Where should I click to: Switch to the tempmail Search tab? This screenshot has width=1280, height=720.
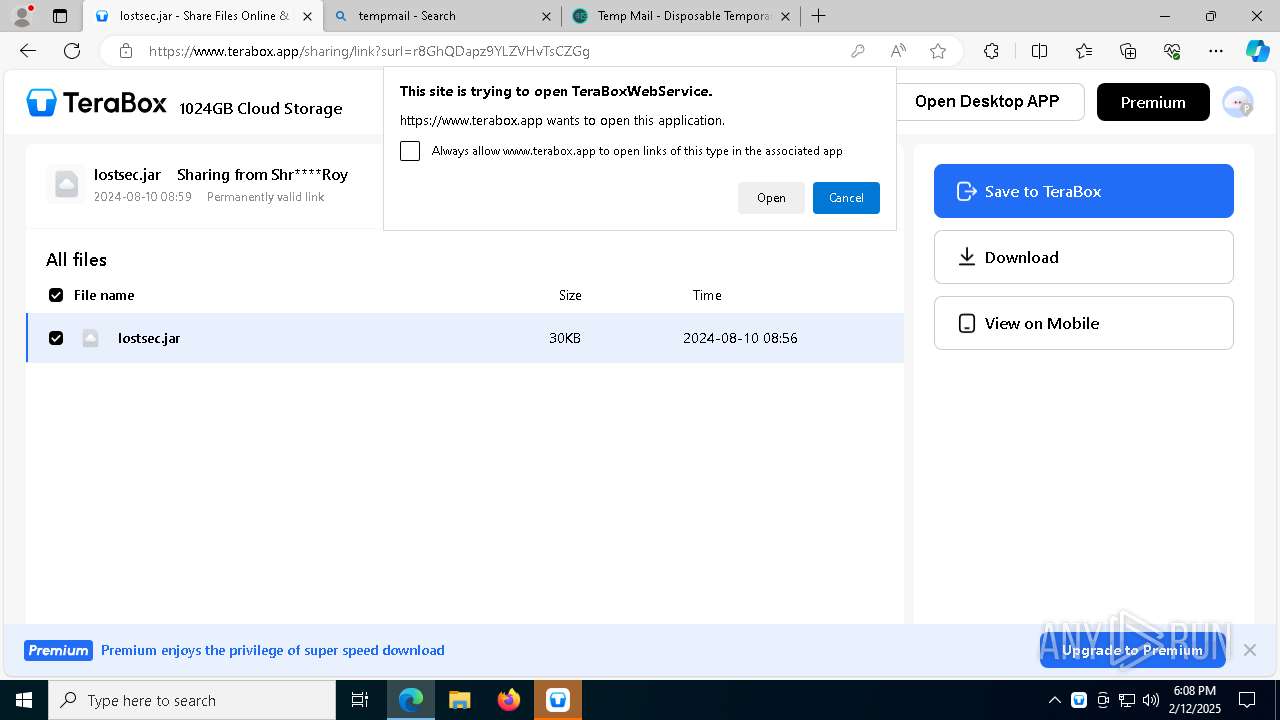pos(443,16)
